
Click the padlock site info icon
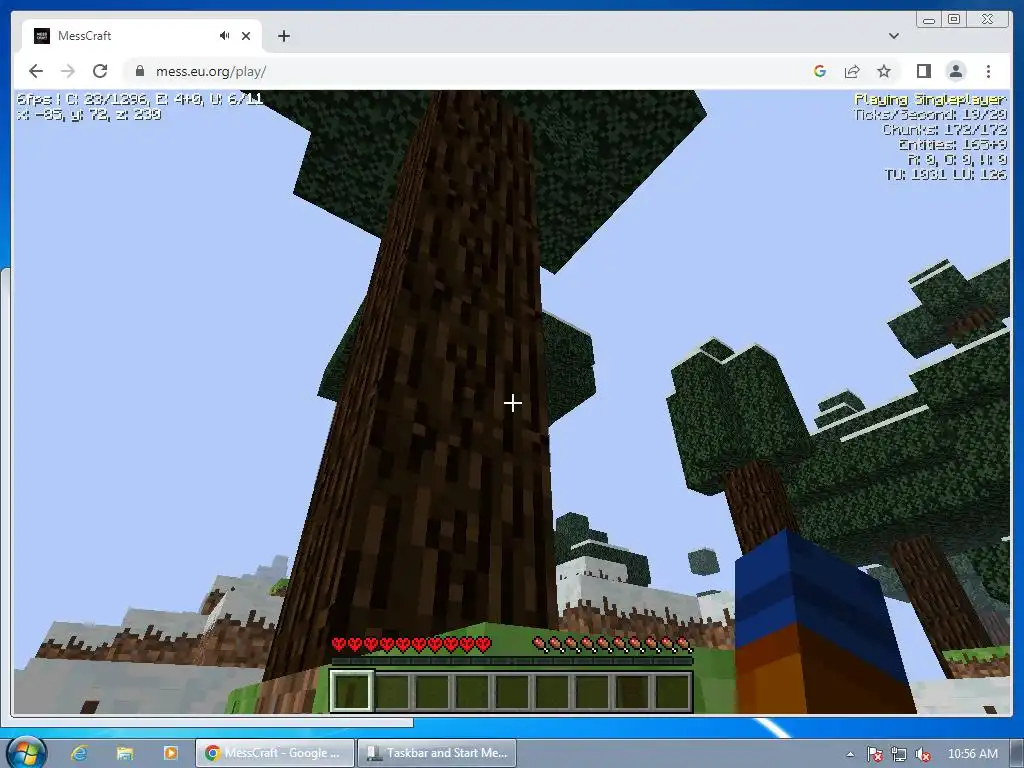(139, 71)
